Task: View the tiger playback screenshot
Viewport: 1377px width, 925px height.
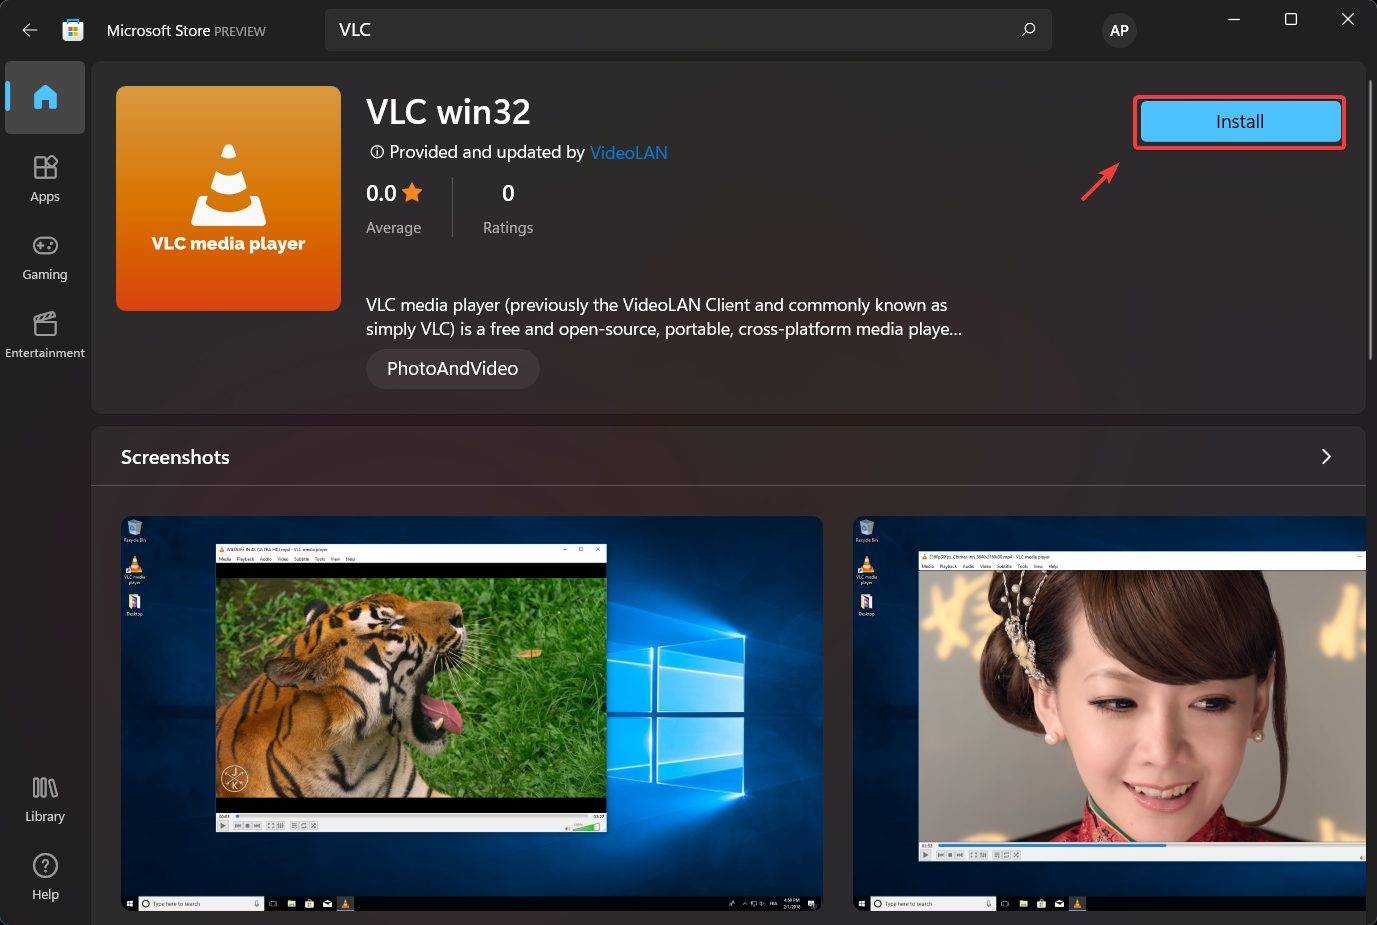Action: (470, 713)
